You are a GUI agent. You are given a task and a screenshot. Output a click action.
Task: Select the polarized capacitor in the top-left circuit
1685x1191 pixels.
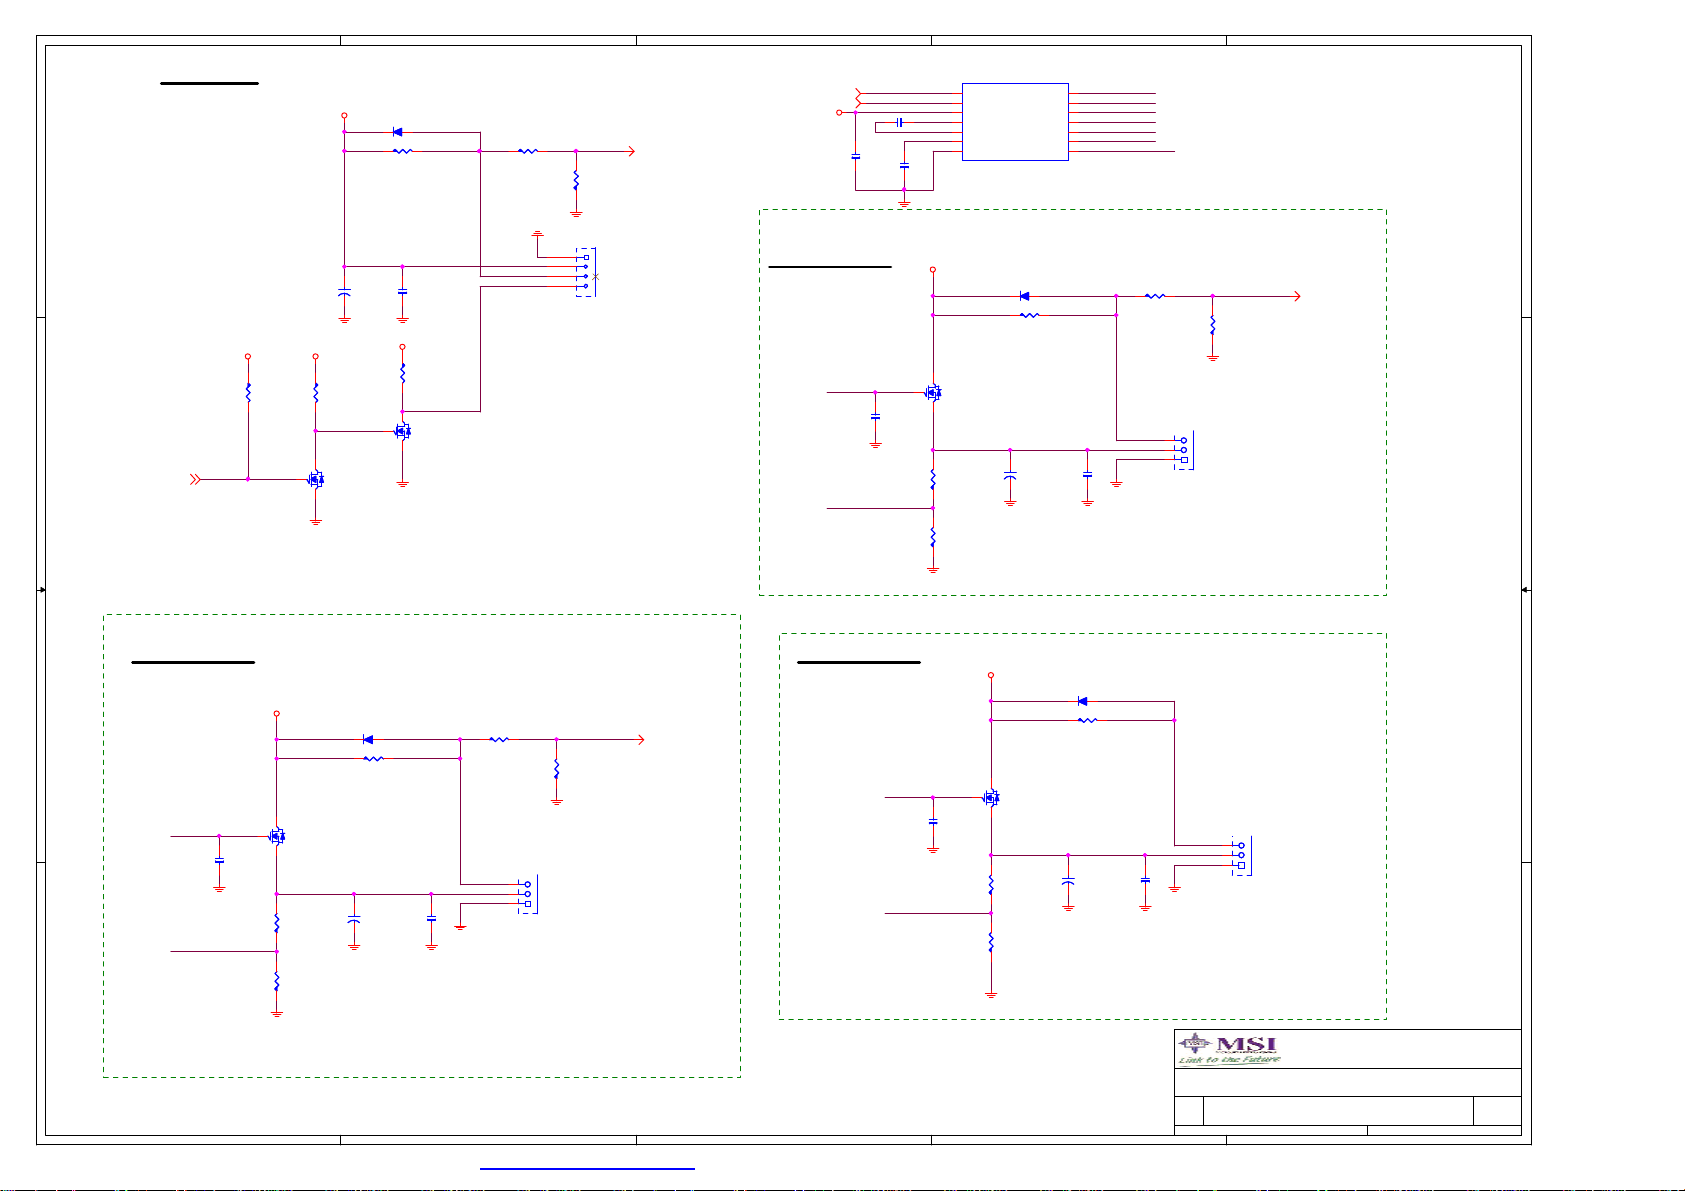coord(344,294)
